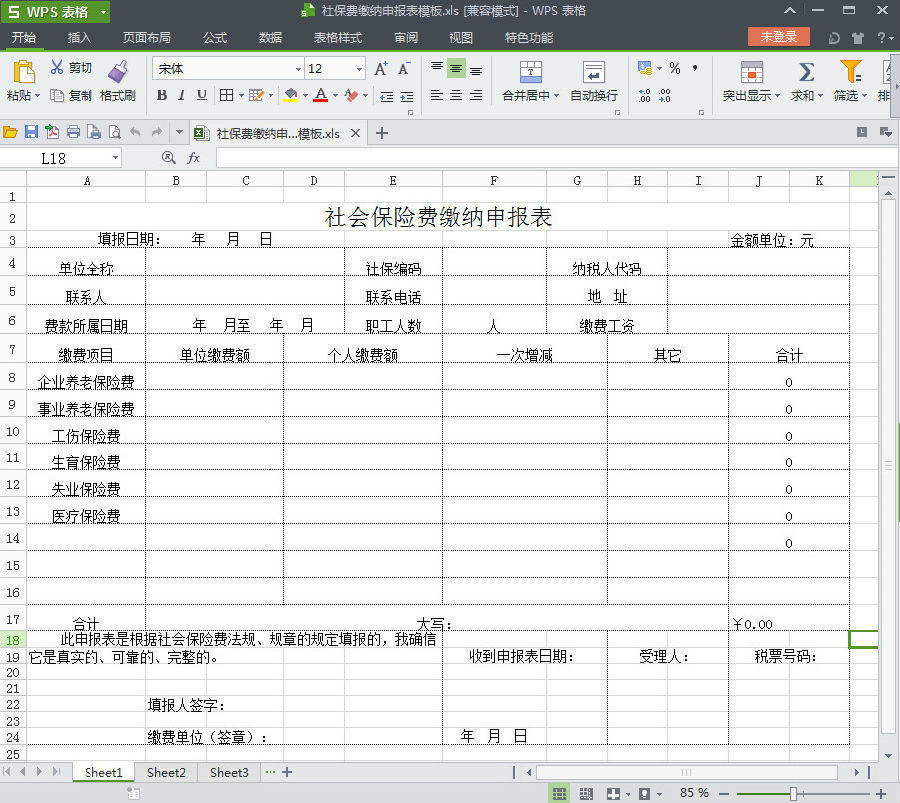Open the WPS 表格 application menu dropdown arrow

103,11
